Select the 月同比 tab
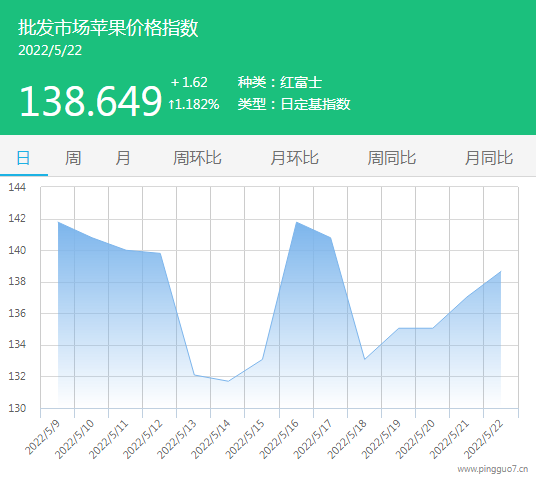 489,158
